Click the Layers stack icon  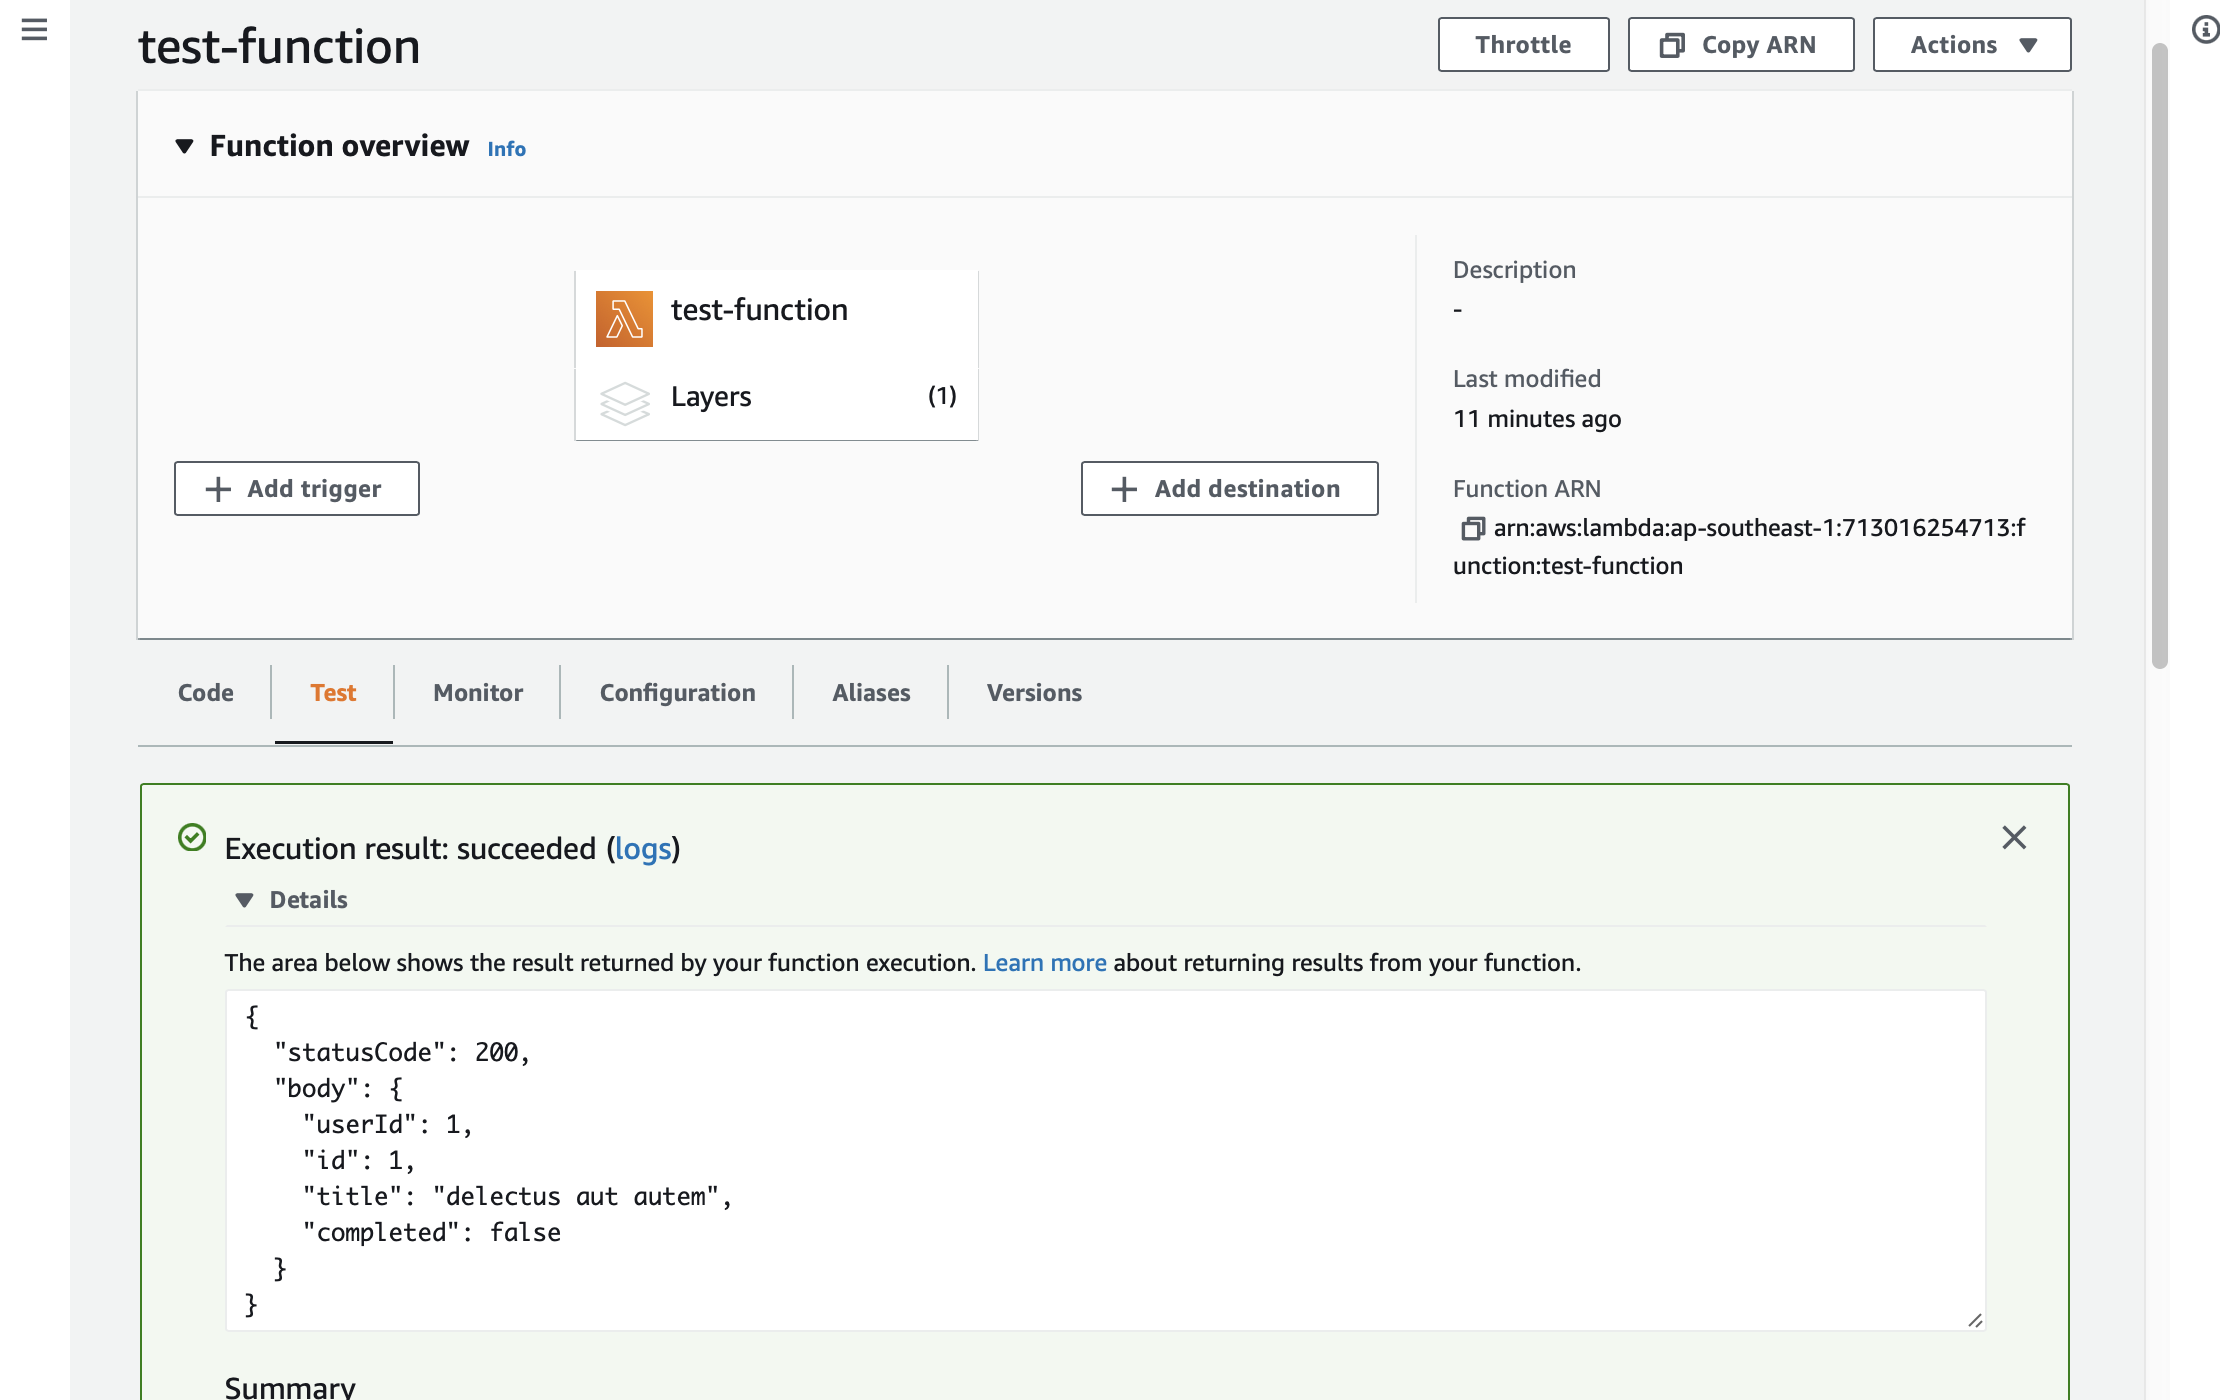[x=625, y=402]
